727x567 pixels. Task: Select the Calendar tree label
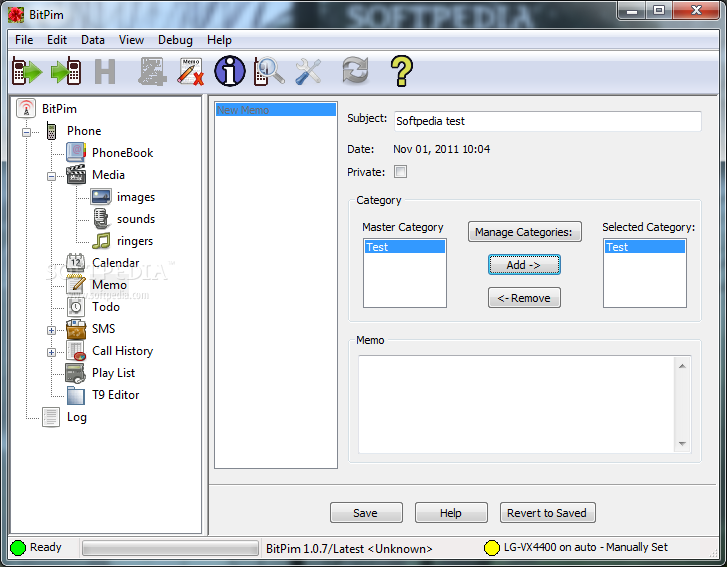115,263
